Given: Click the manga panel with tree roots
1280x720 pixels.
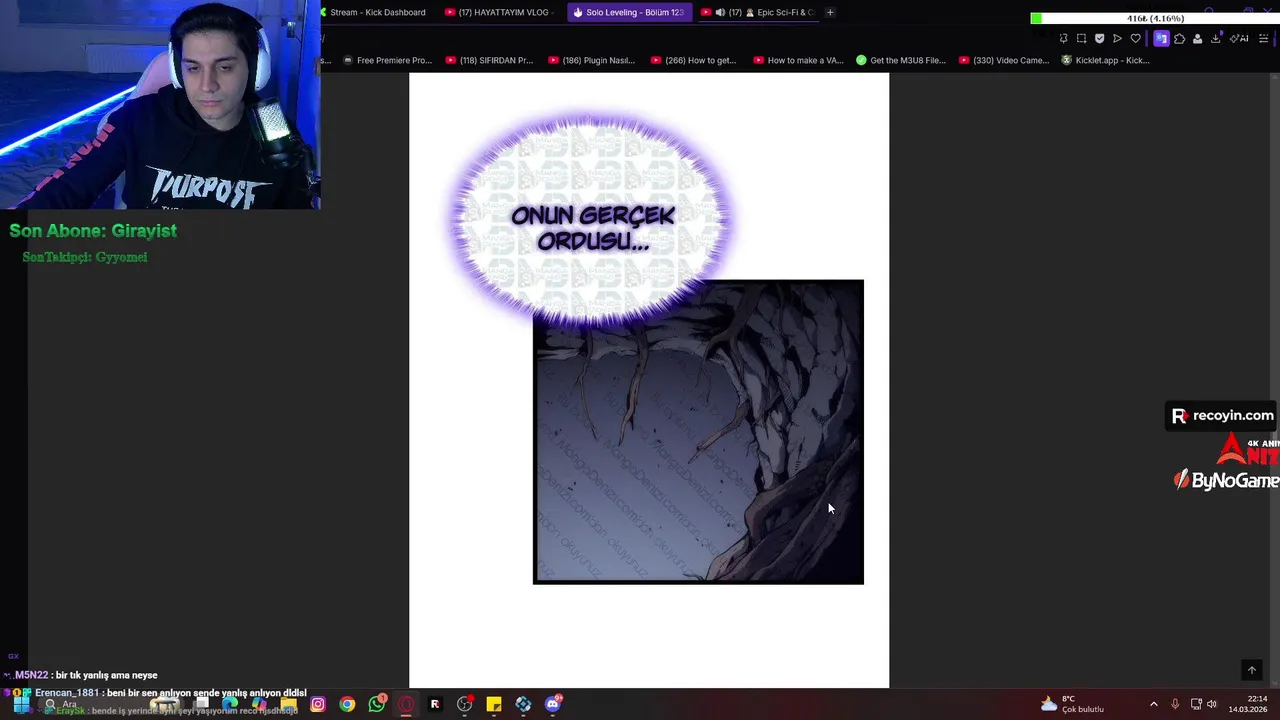Looking at the screenshot, I should (x=698, y=432).
